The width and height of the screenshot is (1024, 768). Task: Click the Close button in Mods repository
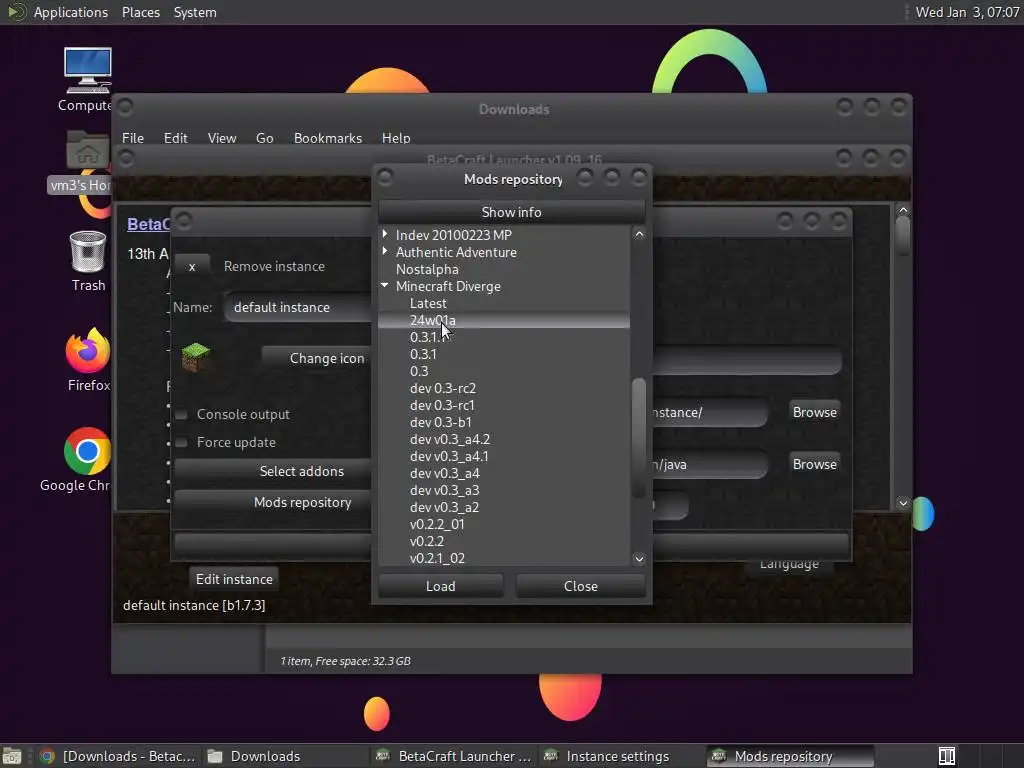point(581,586)
